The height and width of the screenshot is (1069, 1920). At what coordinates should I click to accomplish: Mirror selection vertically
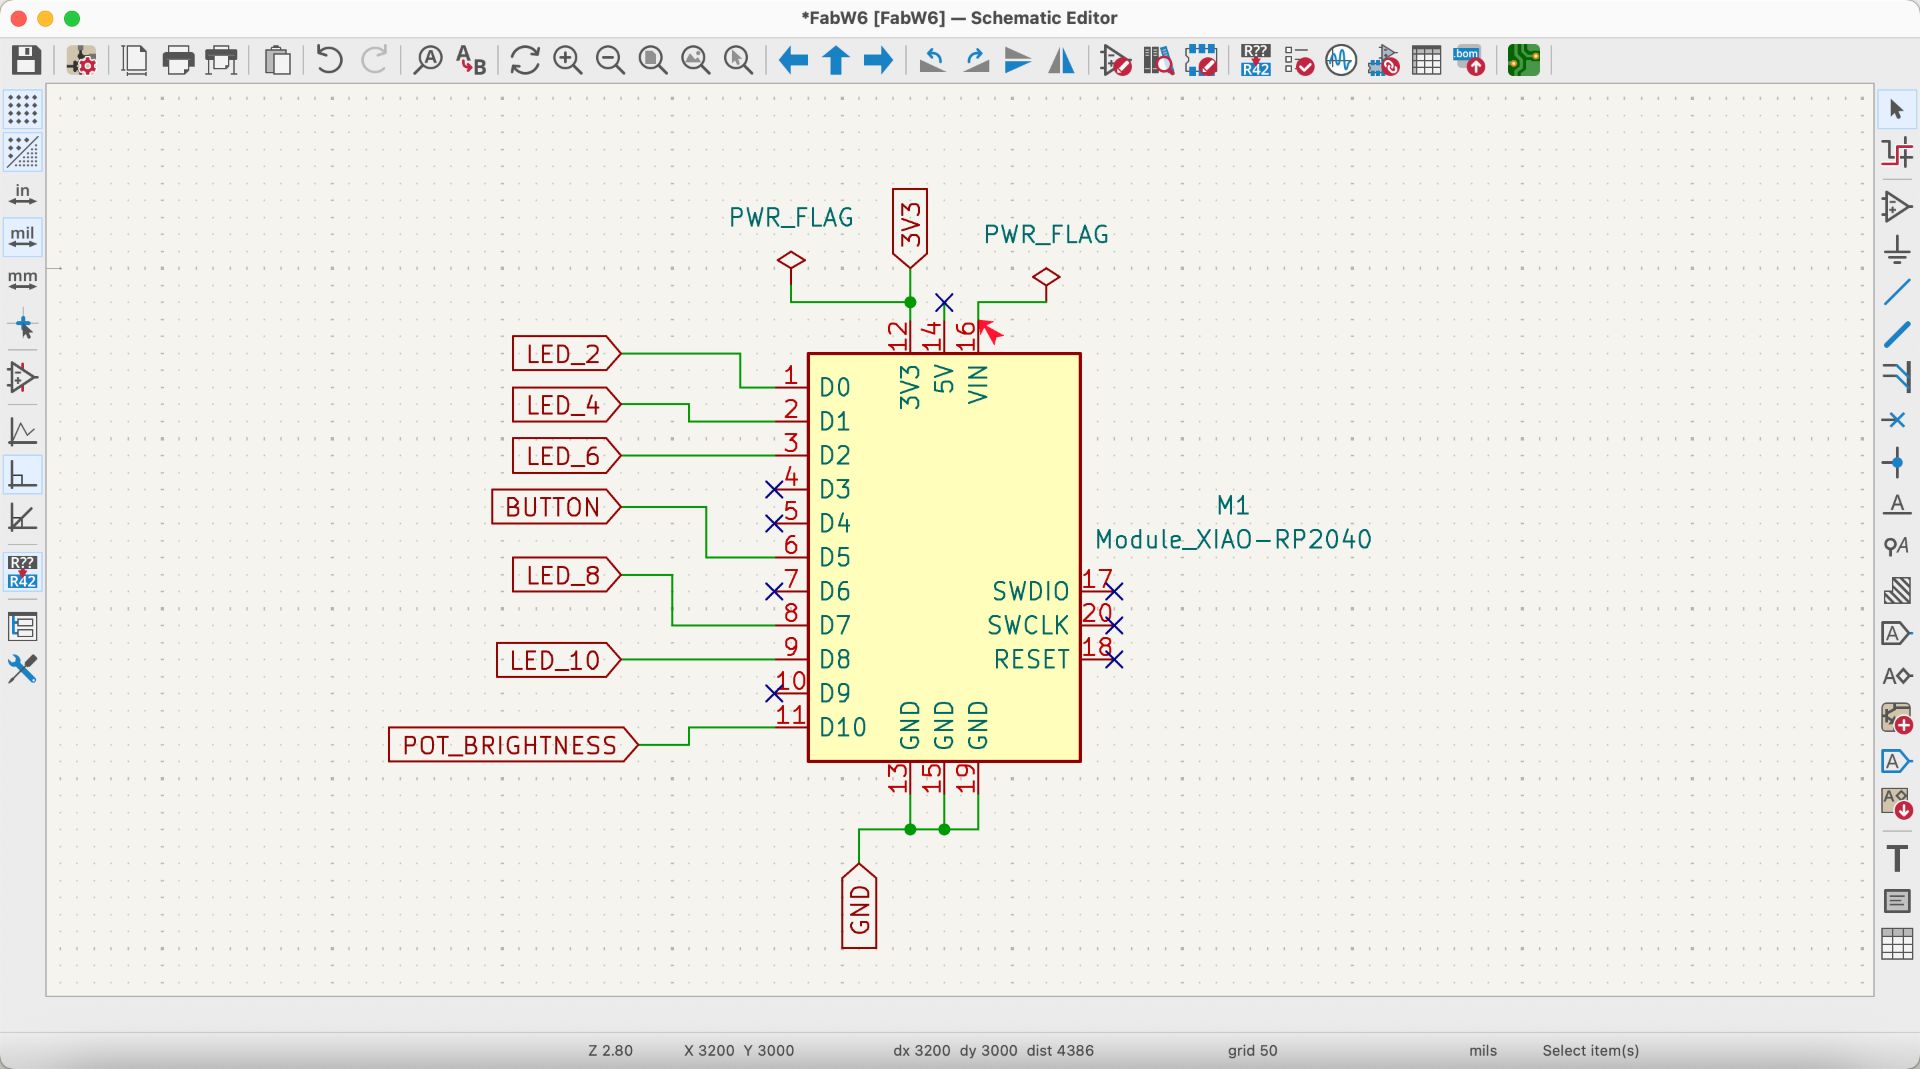click(1018, 60)
